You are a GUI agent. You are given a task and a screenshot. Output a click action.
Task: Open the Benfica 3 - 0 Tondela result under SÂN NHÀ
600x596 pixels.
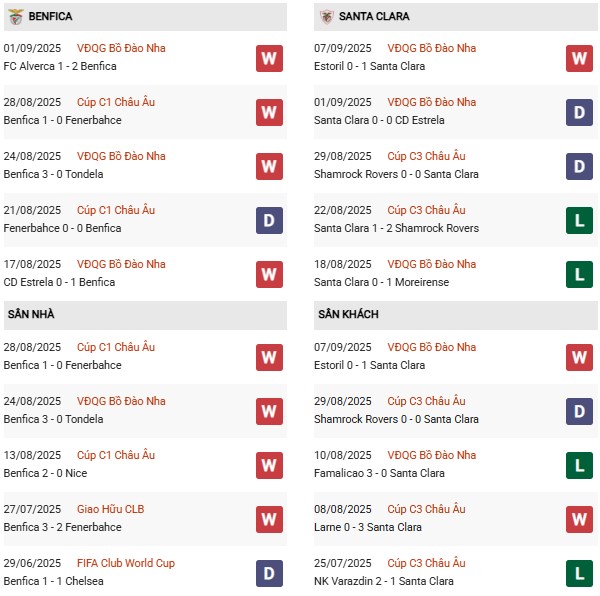point(53,419)
